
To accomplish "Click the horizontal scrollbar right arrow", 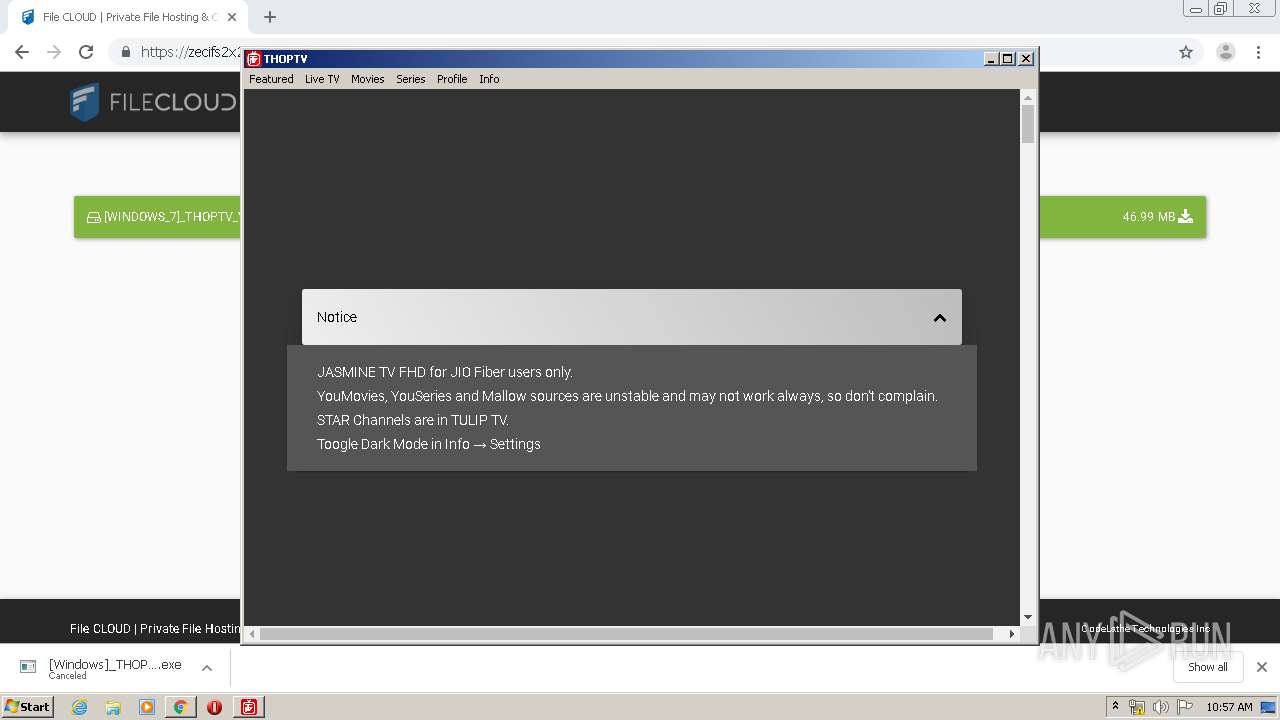I will pyautogui.click(x=1012, y=633).
